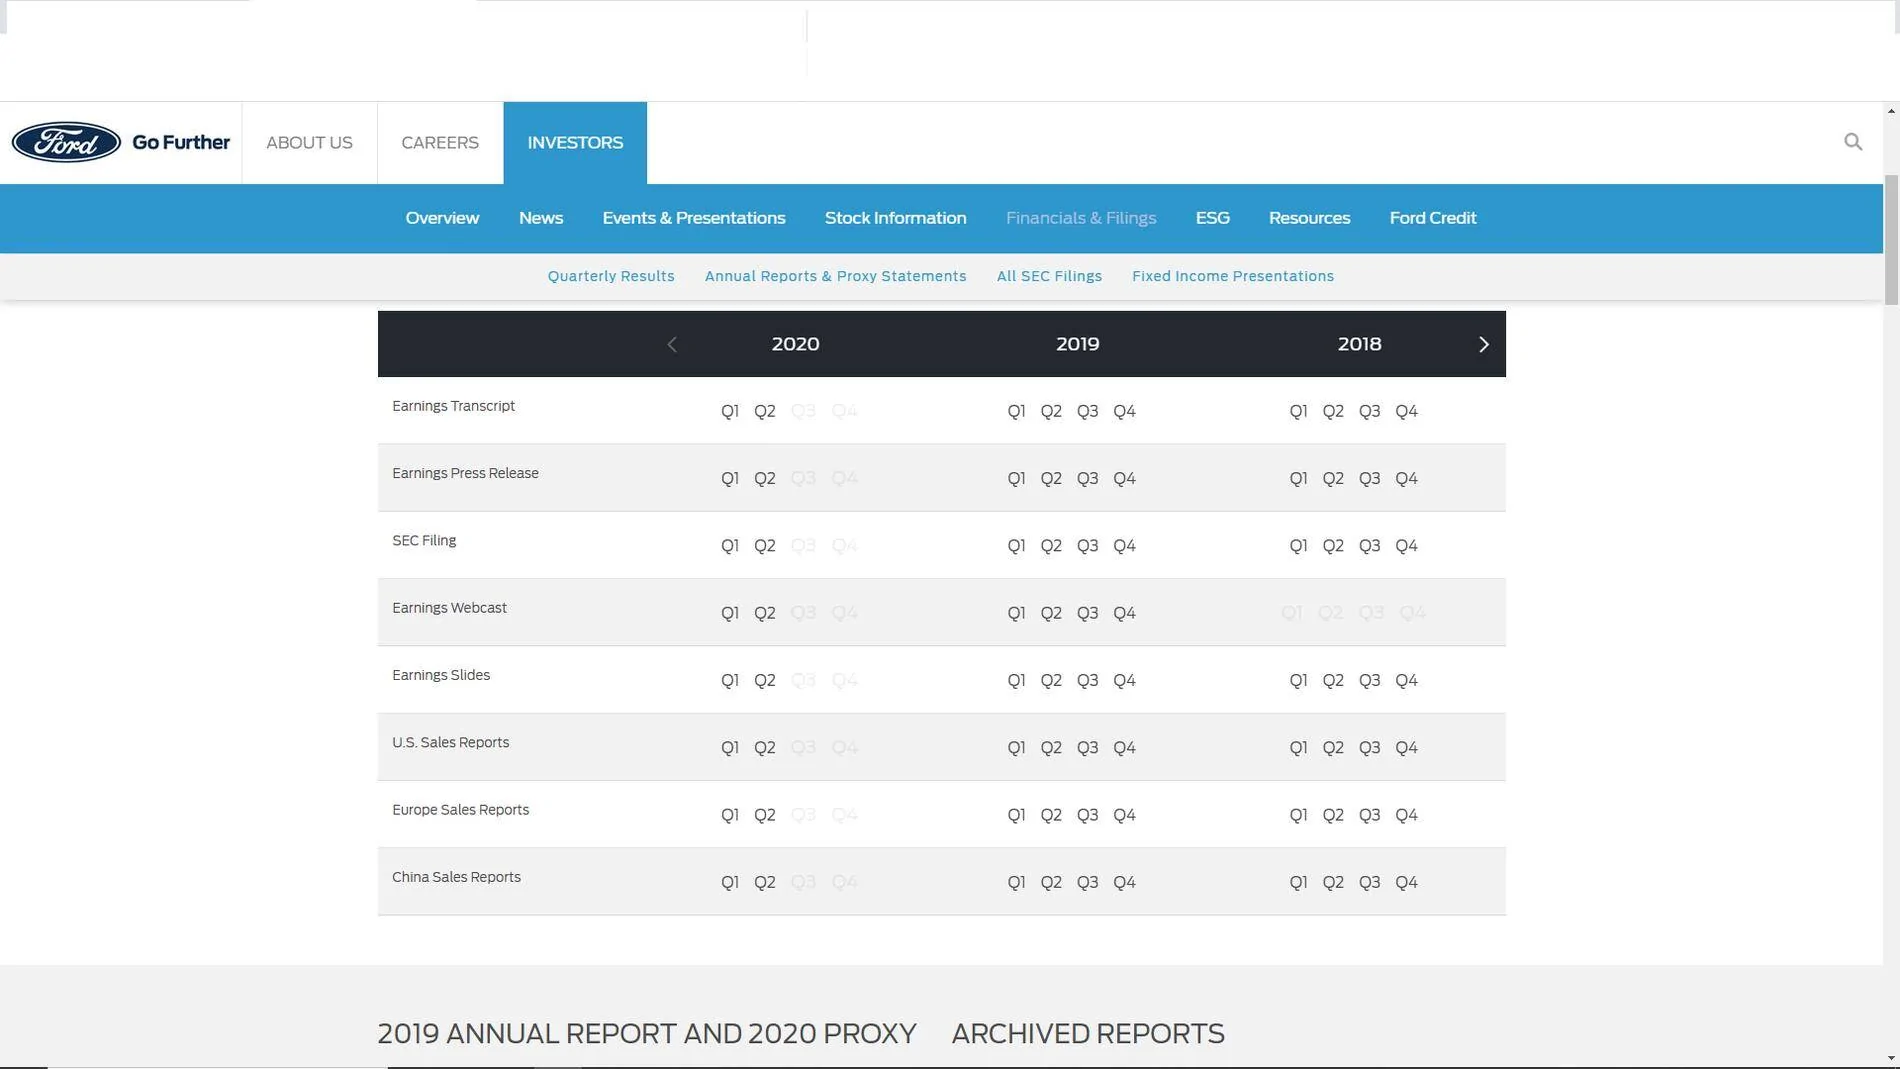Open 2019 Q4 Earnings Transcript
Screen dimensions: 1900x1069
tap(1125, 411)
